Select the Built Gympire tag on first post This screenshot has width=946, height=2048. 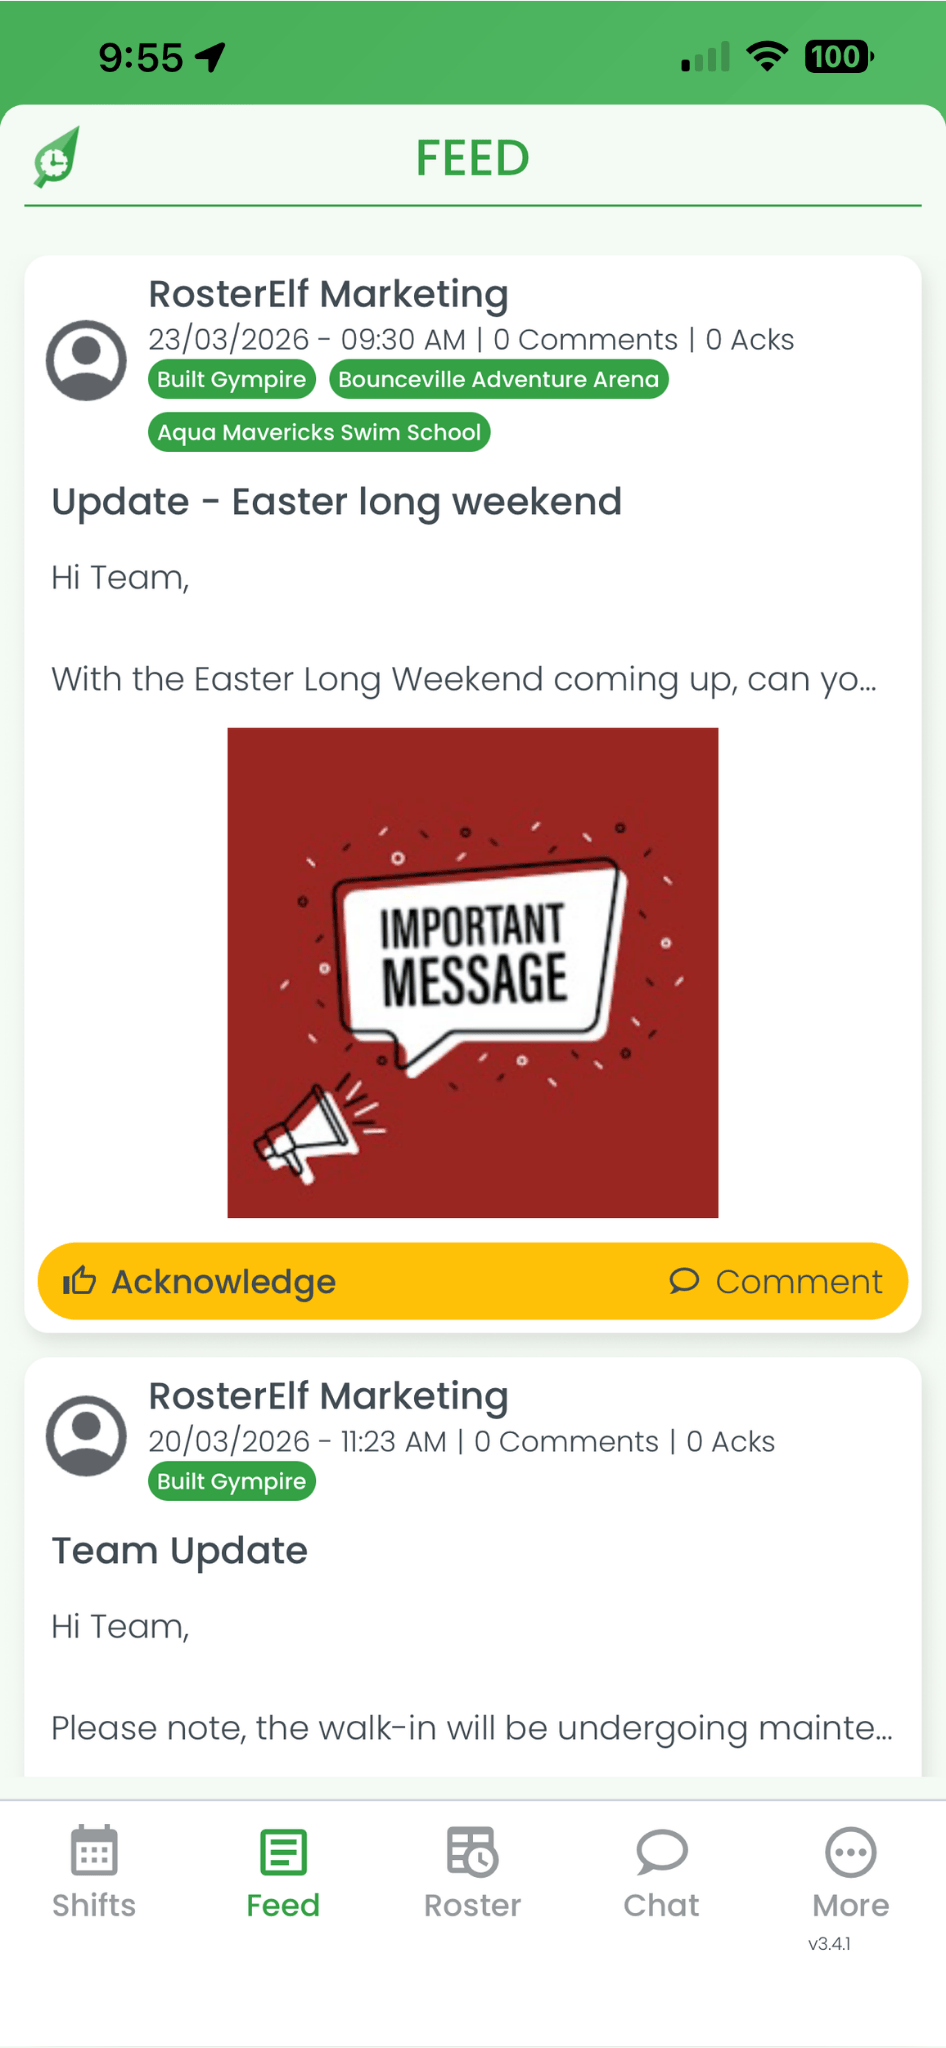231,379
